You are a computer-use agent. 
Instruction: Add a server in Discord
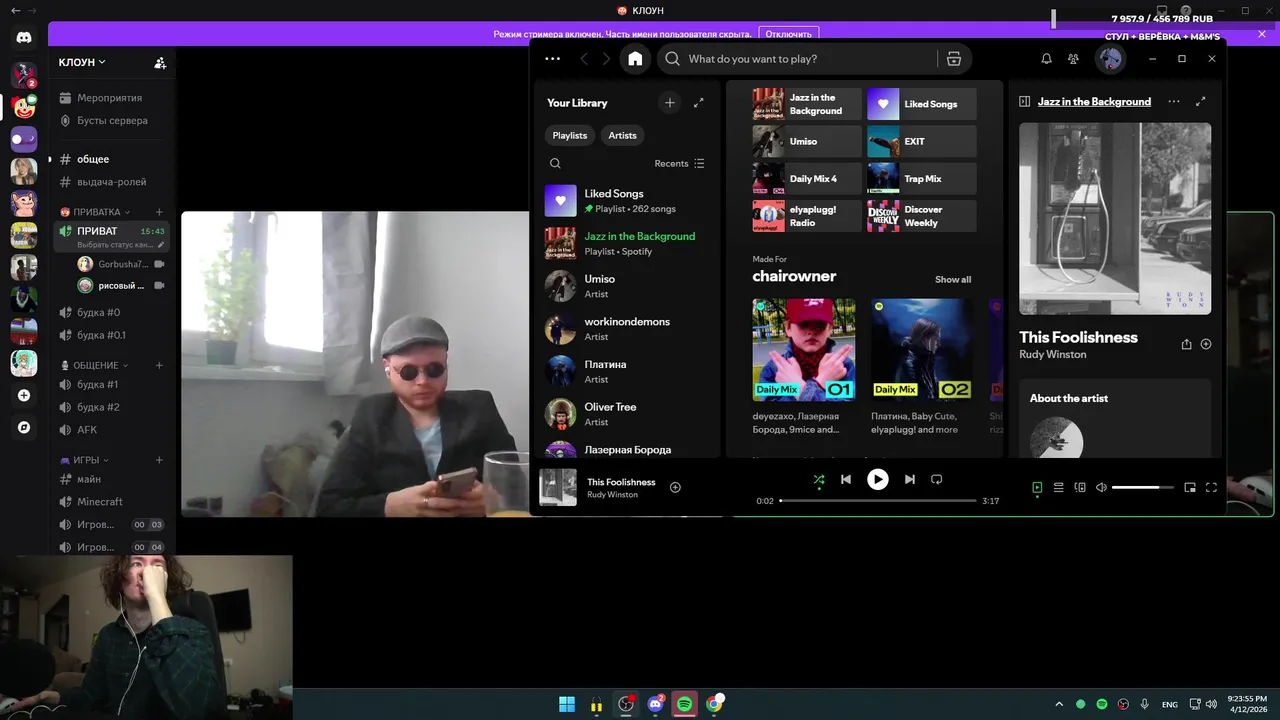coord(24,395)
